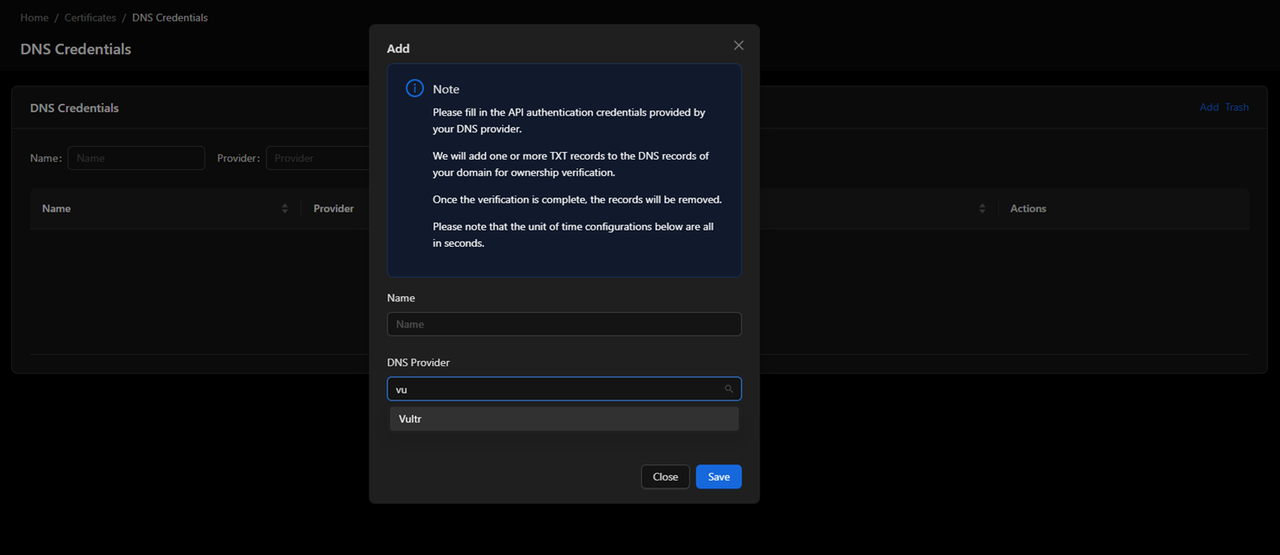
Task: Go to Home breadcrumb
Action: click(34, 18)
